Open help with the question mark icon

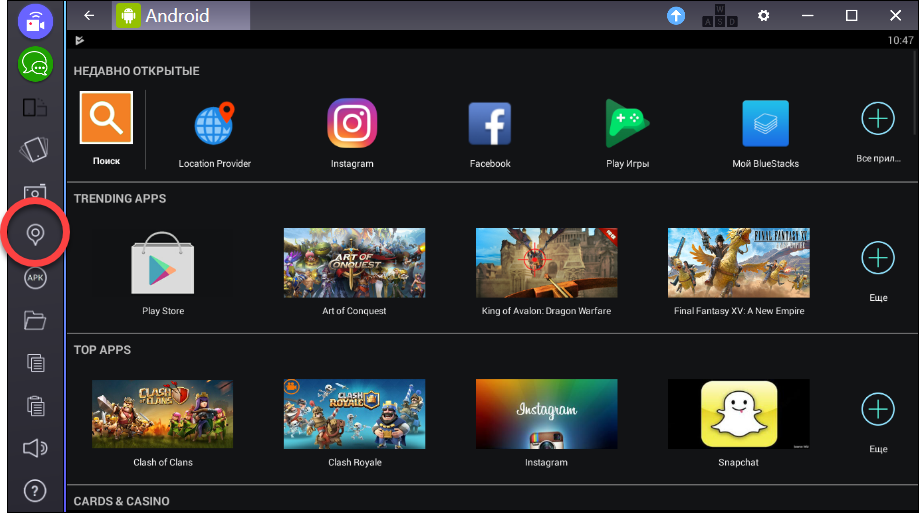pyautogui.click(x=35, y=491)
